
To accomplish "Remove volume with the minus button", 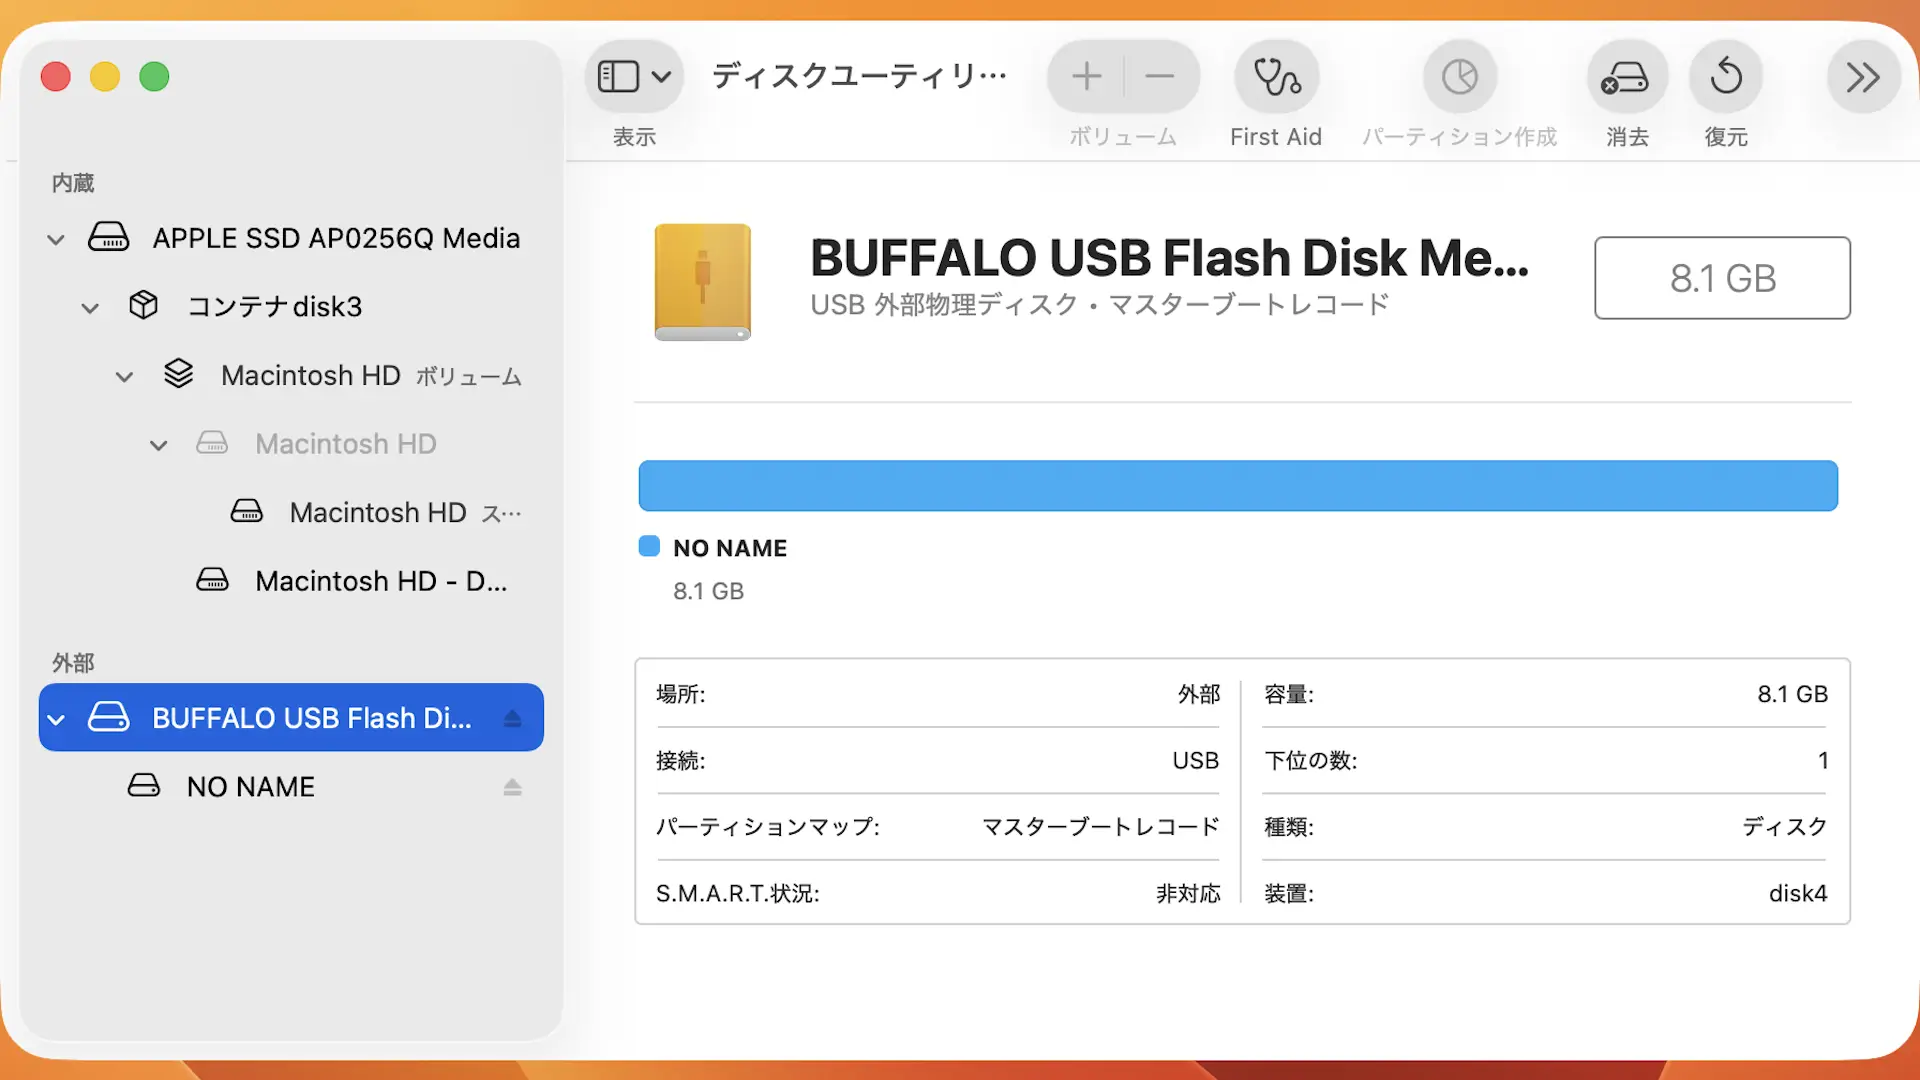I will pyautogui.click(x=1159, y=77).
